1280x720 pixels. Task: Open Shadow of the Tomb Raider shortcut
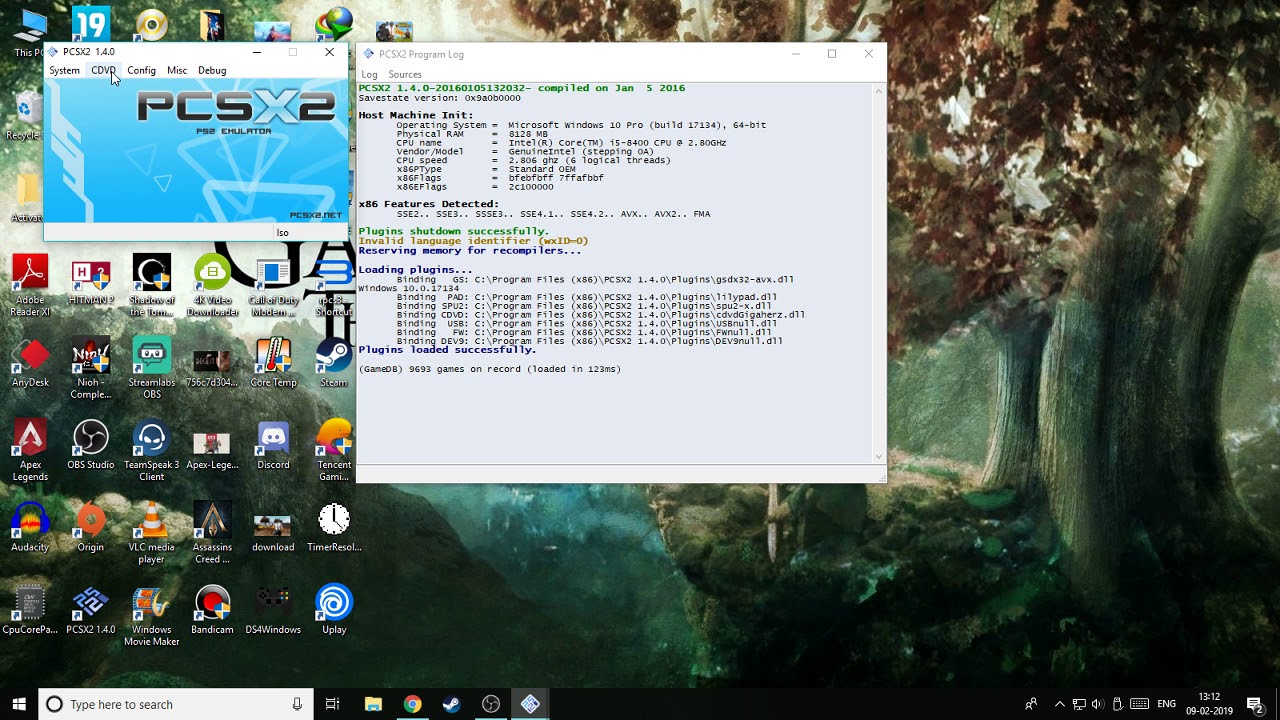point(152,286)
